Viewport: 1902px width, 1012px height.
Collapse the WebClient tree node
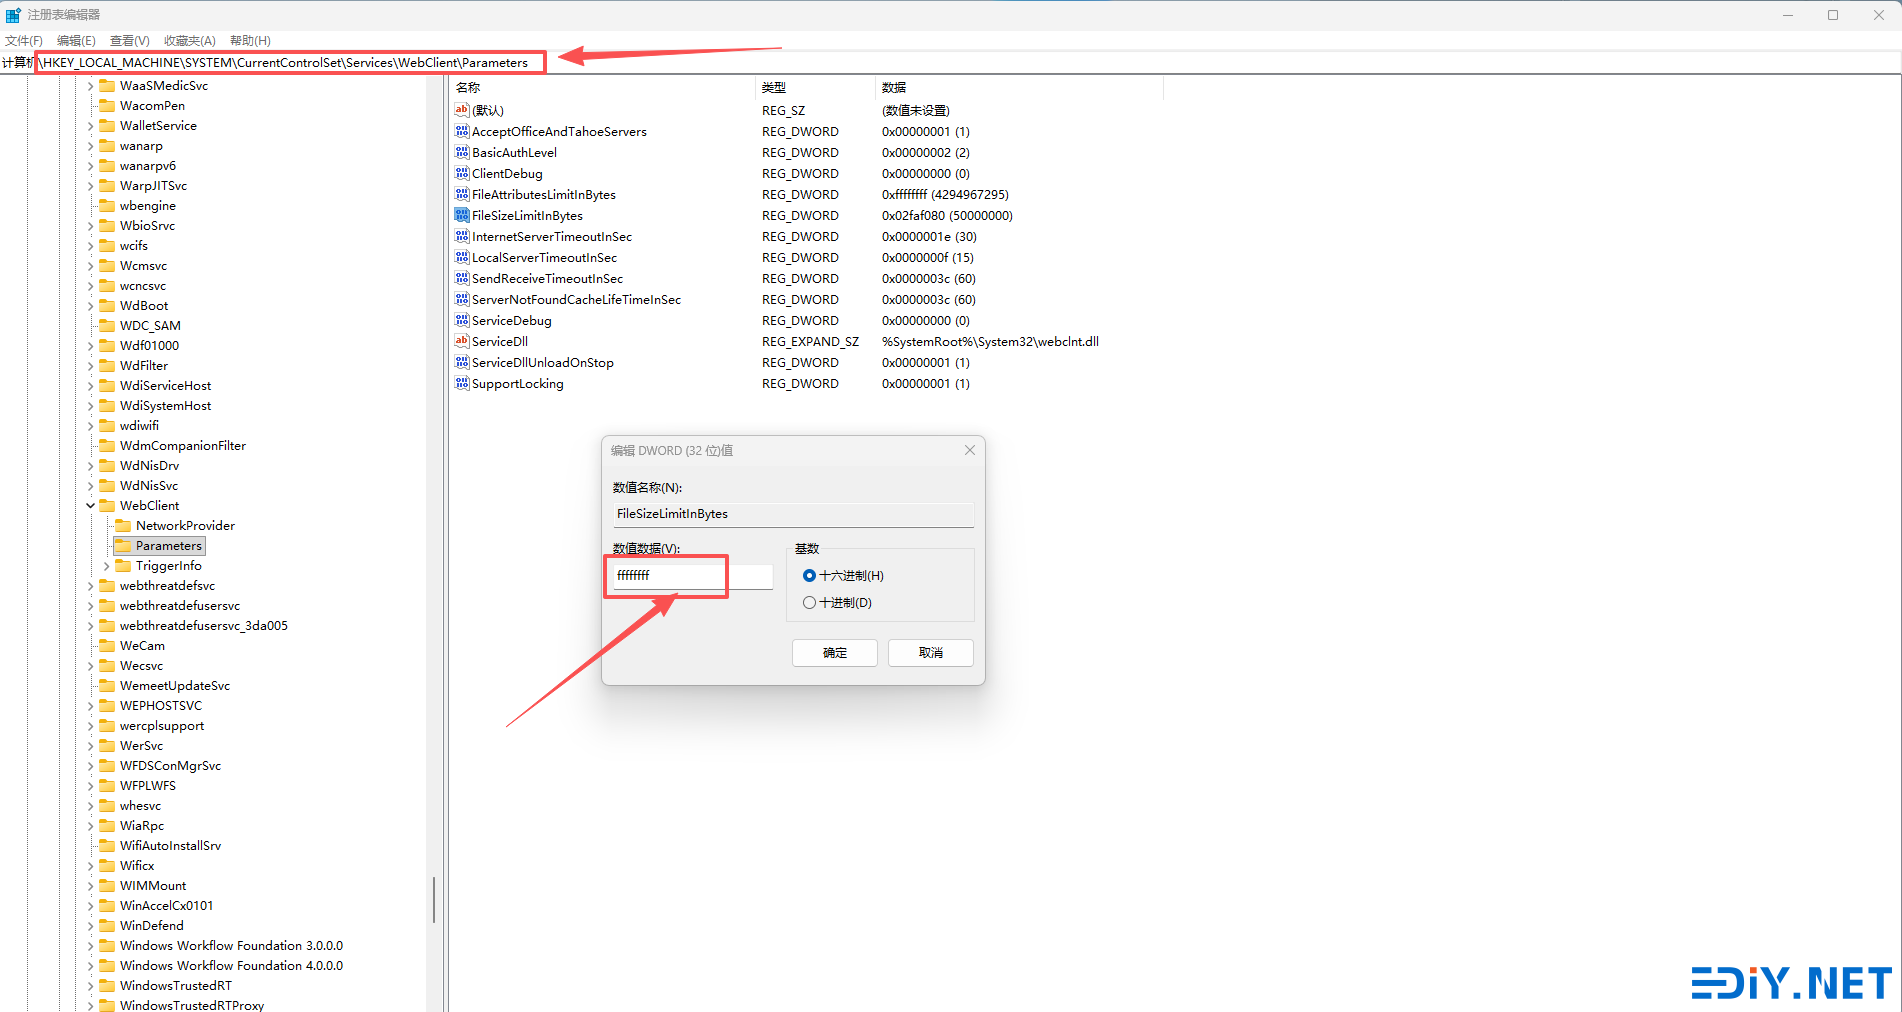tap(90, 506)
